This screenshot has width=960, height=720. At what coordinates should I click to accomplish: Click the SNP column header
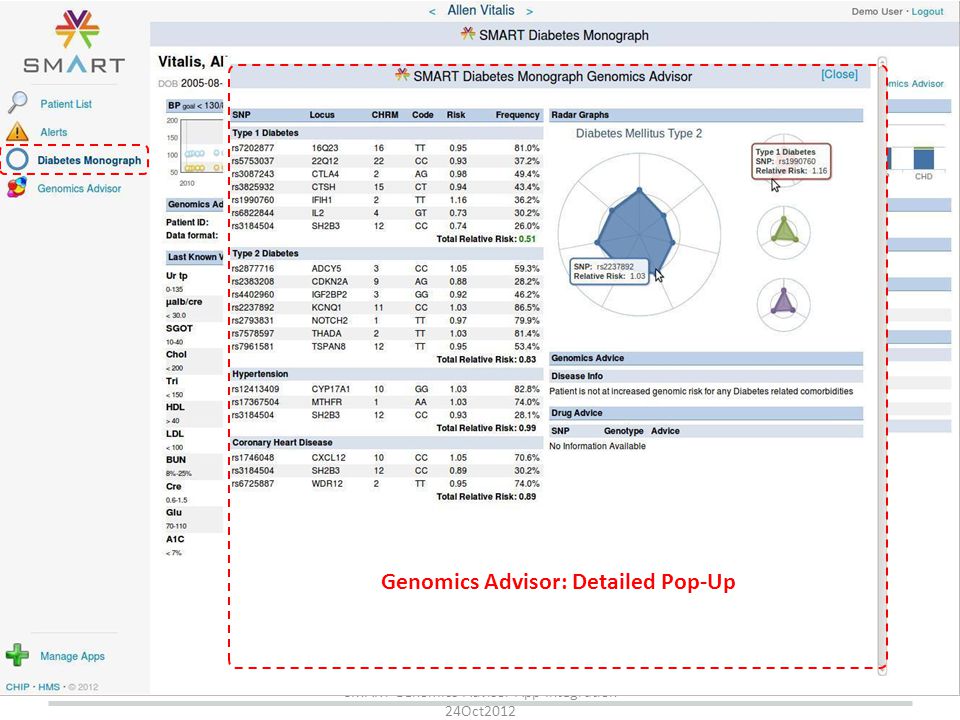241,115
